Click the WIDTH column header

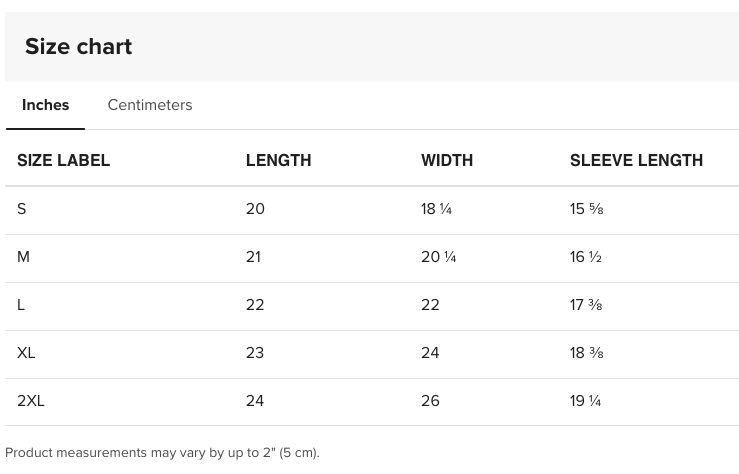pos(447,160)
